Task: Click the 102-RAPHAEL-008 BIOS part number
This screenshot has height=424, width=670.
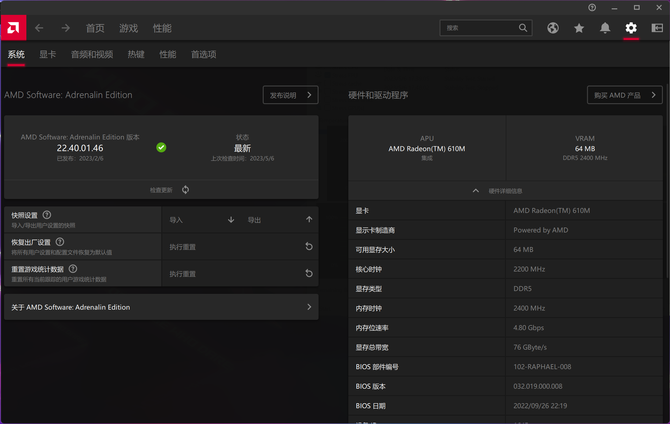Action: [x=542, y=367]
